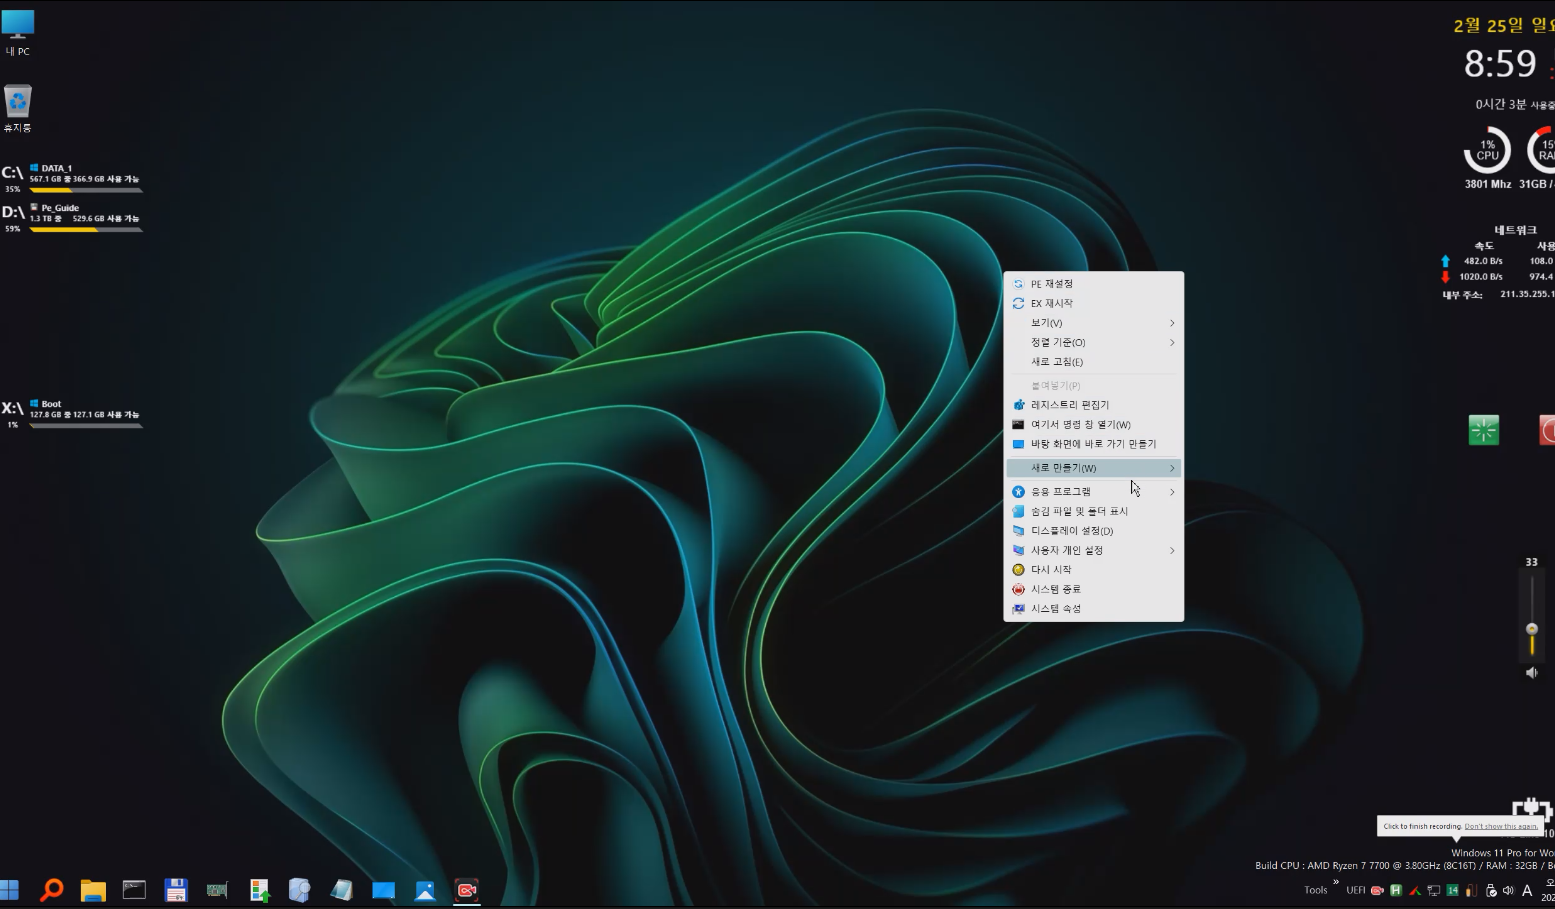1555x909 pixels.
Task: Open the 휴지통 recycle bin icon
Action: [18, 108]
